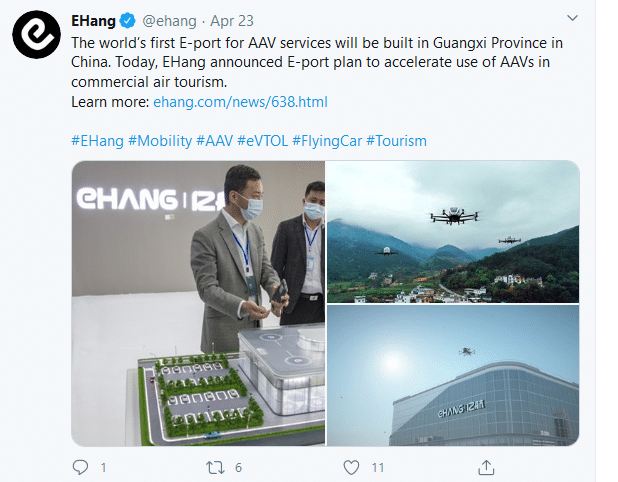This screenshot has width=618, height=482.
Task: Click the #EHang hashtag
Action: tap(97, 141)
